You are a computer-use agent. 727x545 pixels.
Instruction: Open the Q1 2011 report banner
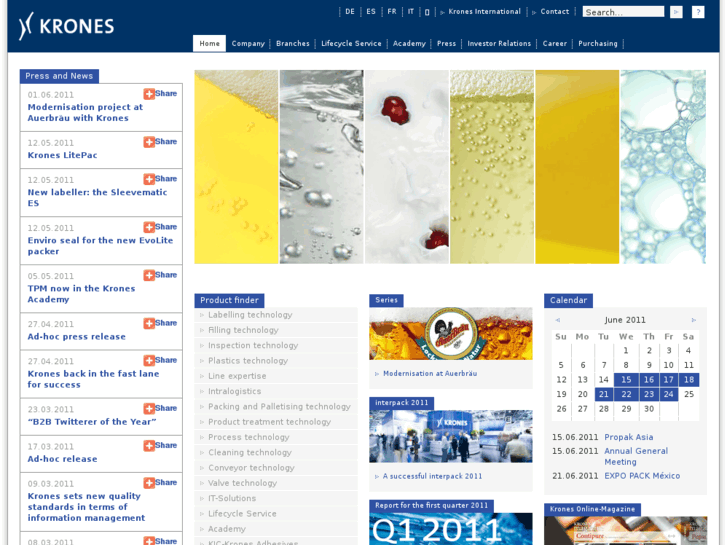pos(451,529)
